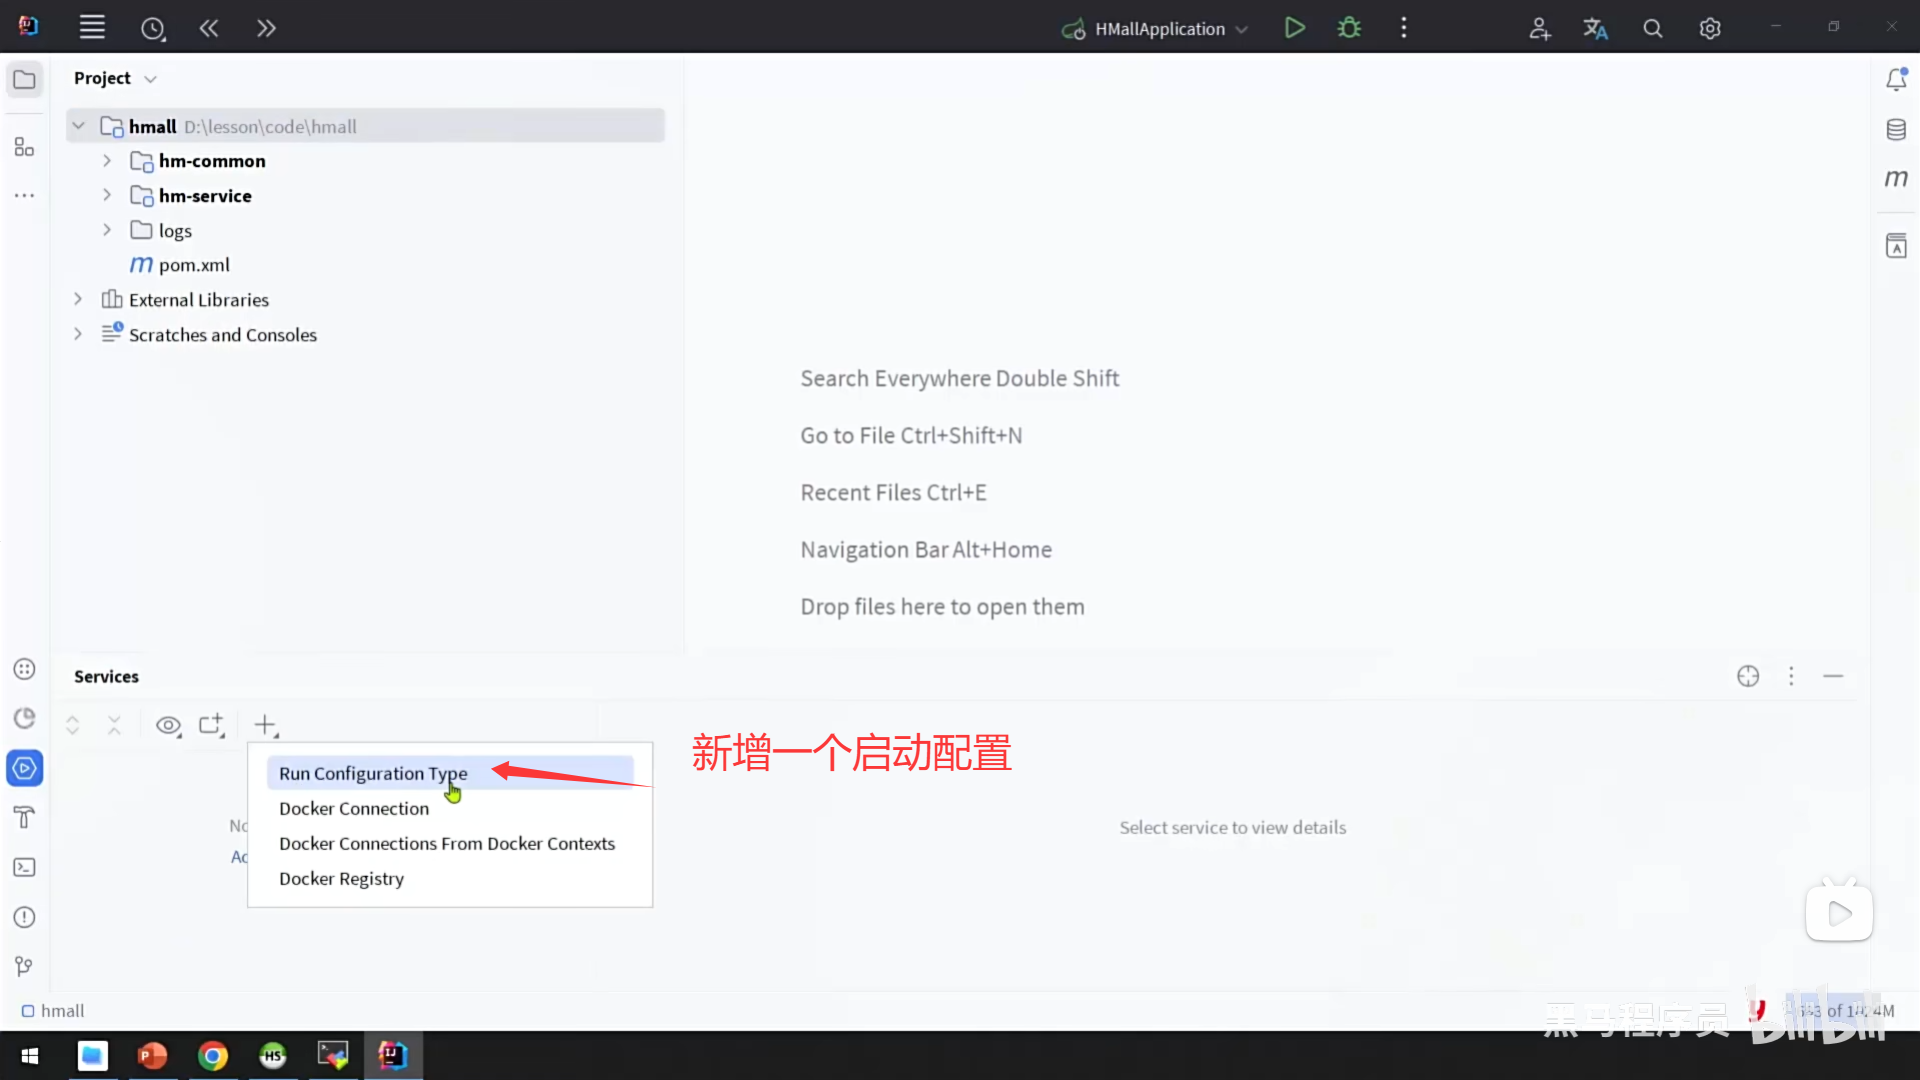Click the More actions three-dot button in the toolbar
This screenshot has width=1920, height=1080.
(x=1403, y=28)
